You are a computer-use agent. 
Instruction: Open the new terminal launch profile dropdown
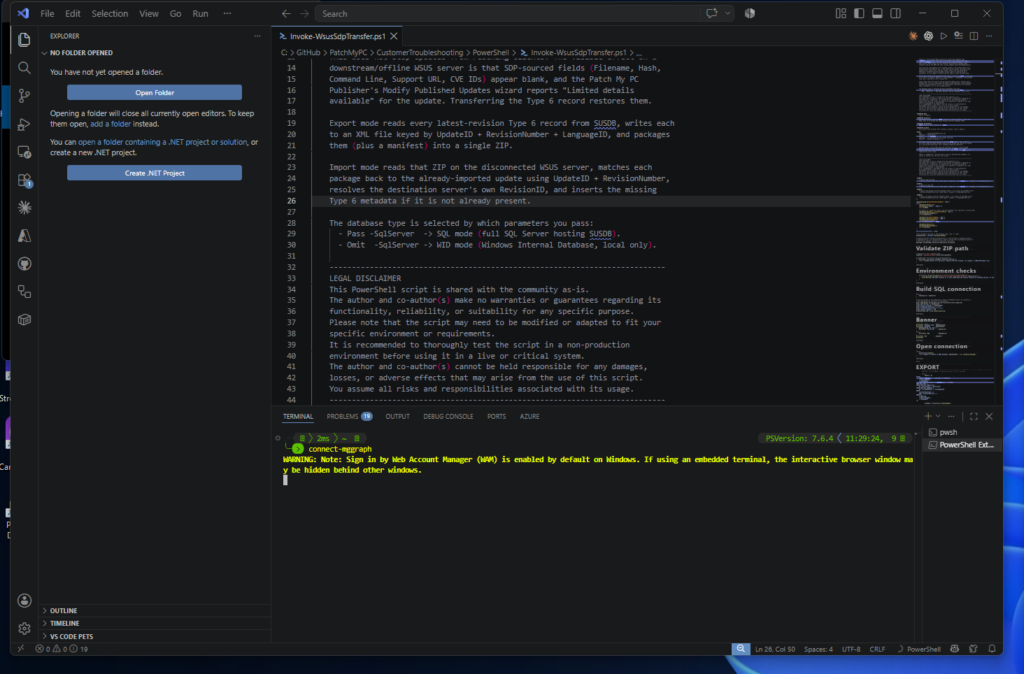[x=938, y=416]
